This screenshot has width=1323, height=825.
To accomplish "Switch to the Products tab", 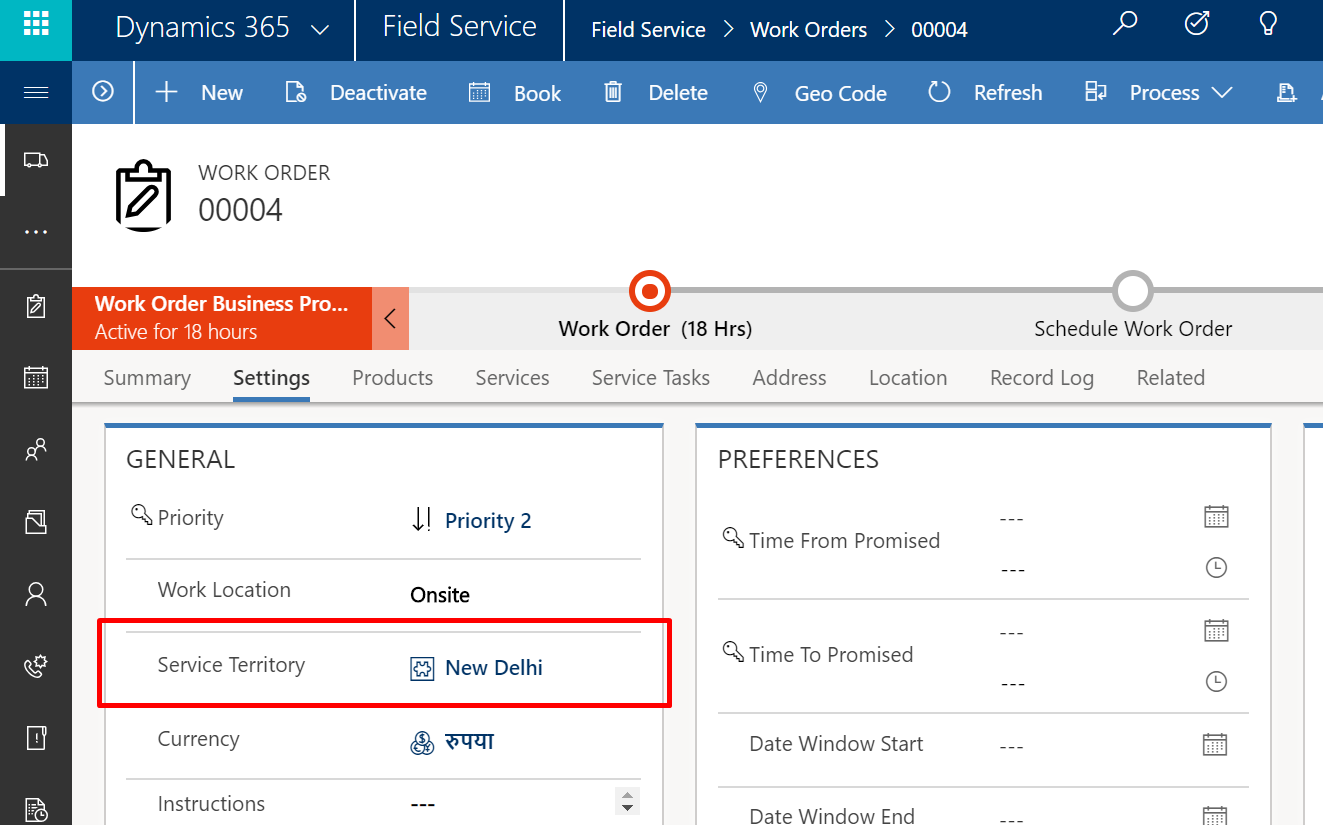I will point(392,378).
